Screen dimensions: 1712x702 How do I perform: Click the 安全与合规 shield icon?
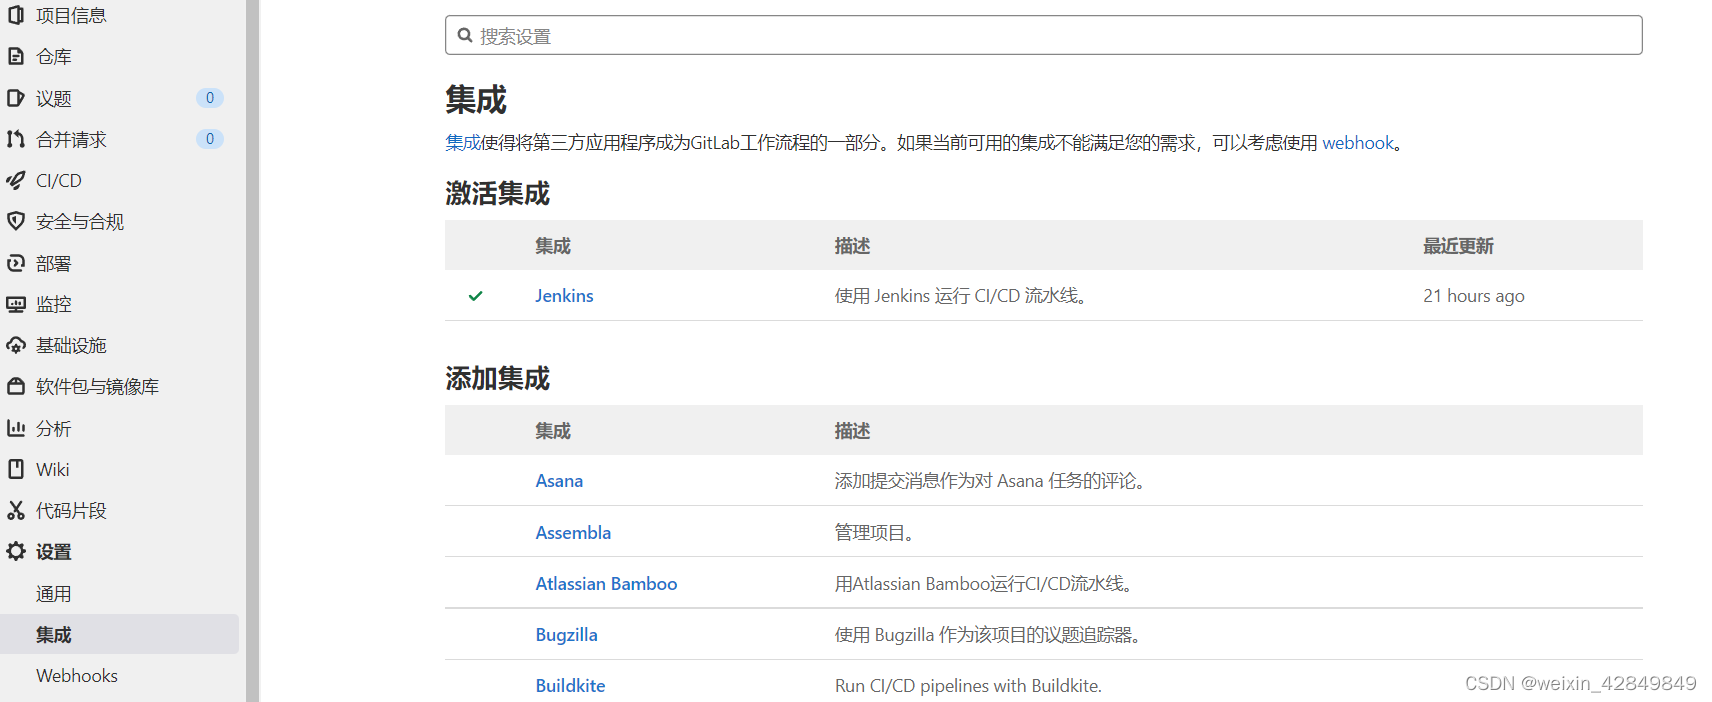coord(16,221)
